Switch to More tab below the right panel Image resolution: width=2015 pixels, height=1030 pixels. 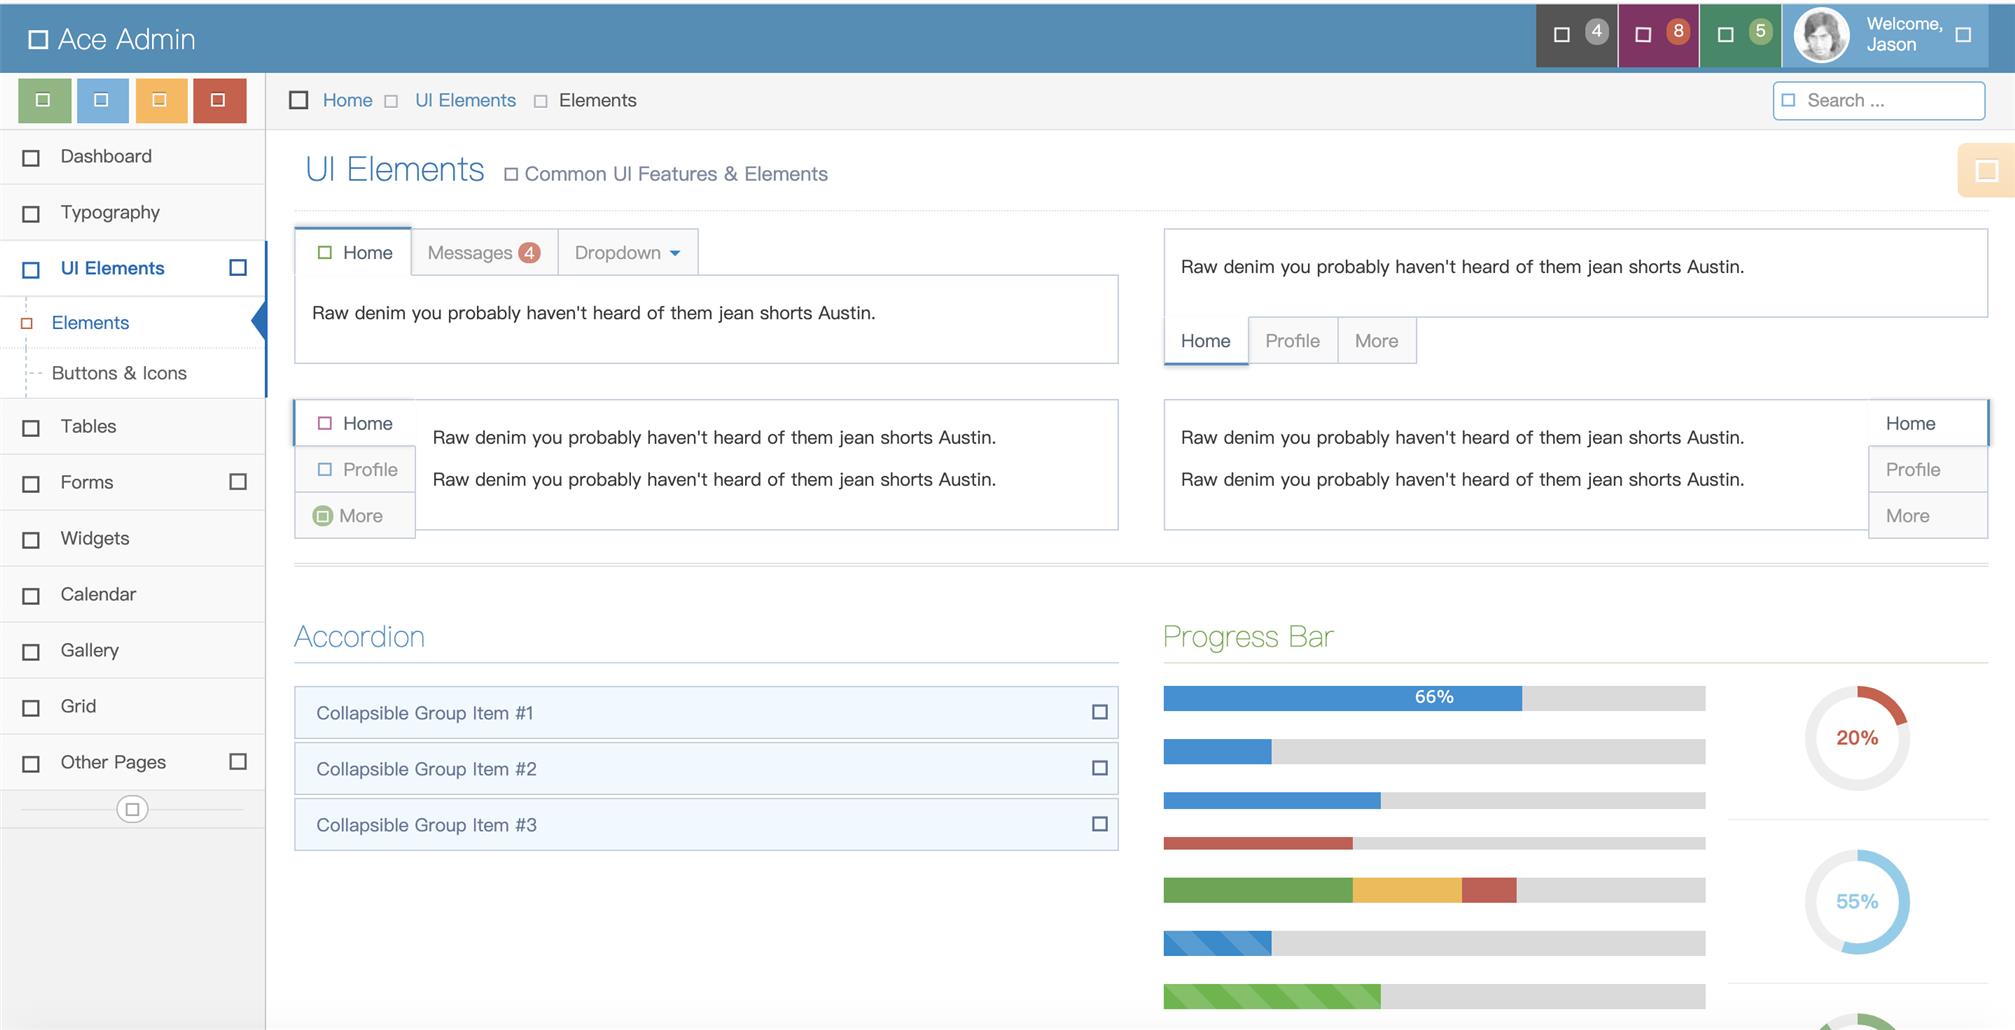click(1377, 341)
